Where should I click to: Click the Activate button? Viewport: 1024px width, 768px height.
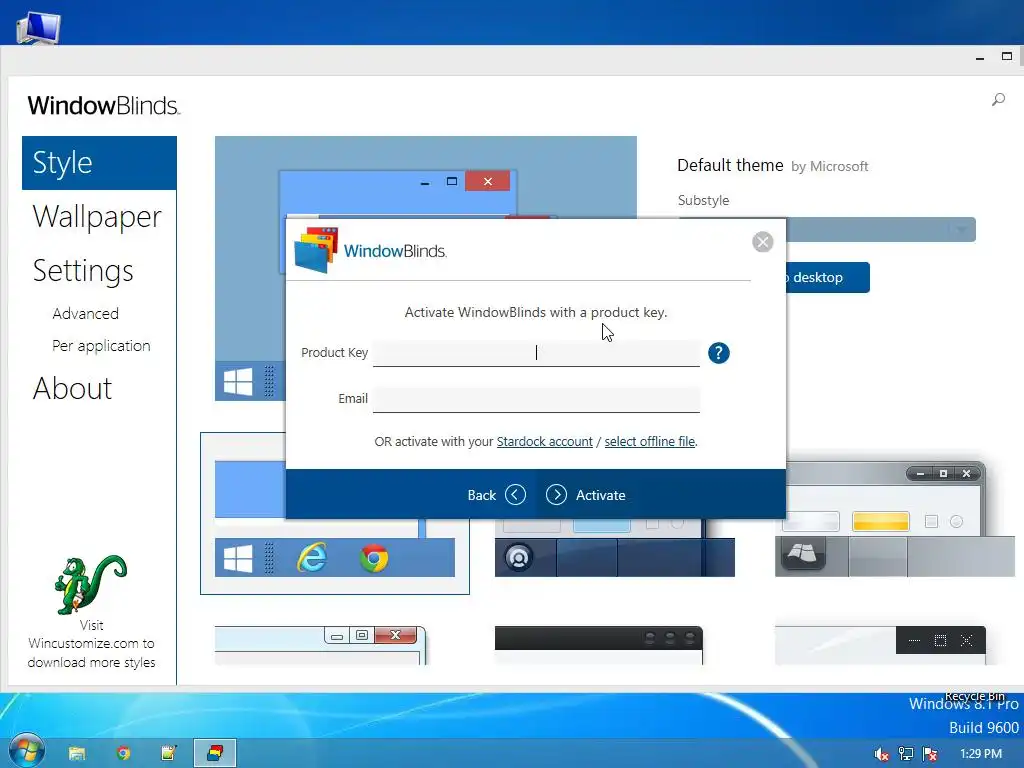[x=586, y=495]
